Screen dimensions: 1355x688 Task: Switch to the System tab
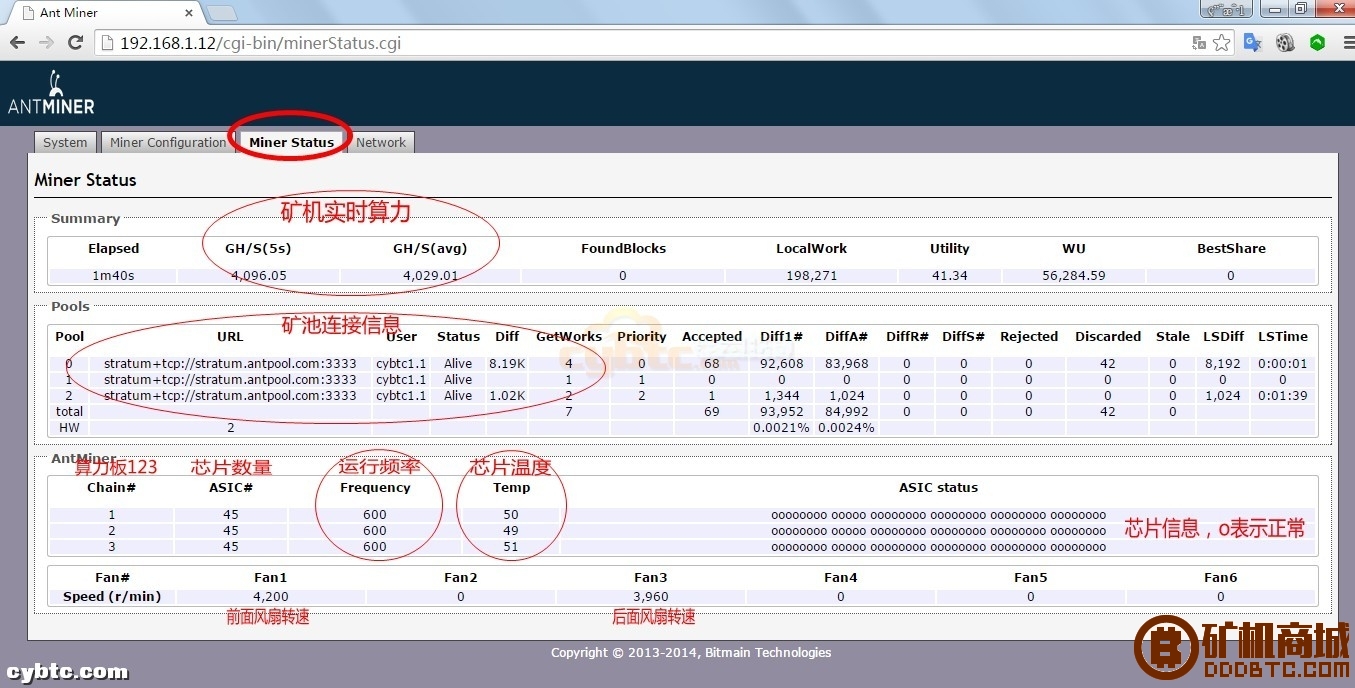[65, 142]
